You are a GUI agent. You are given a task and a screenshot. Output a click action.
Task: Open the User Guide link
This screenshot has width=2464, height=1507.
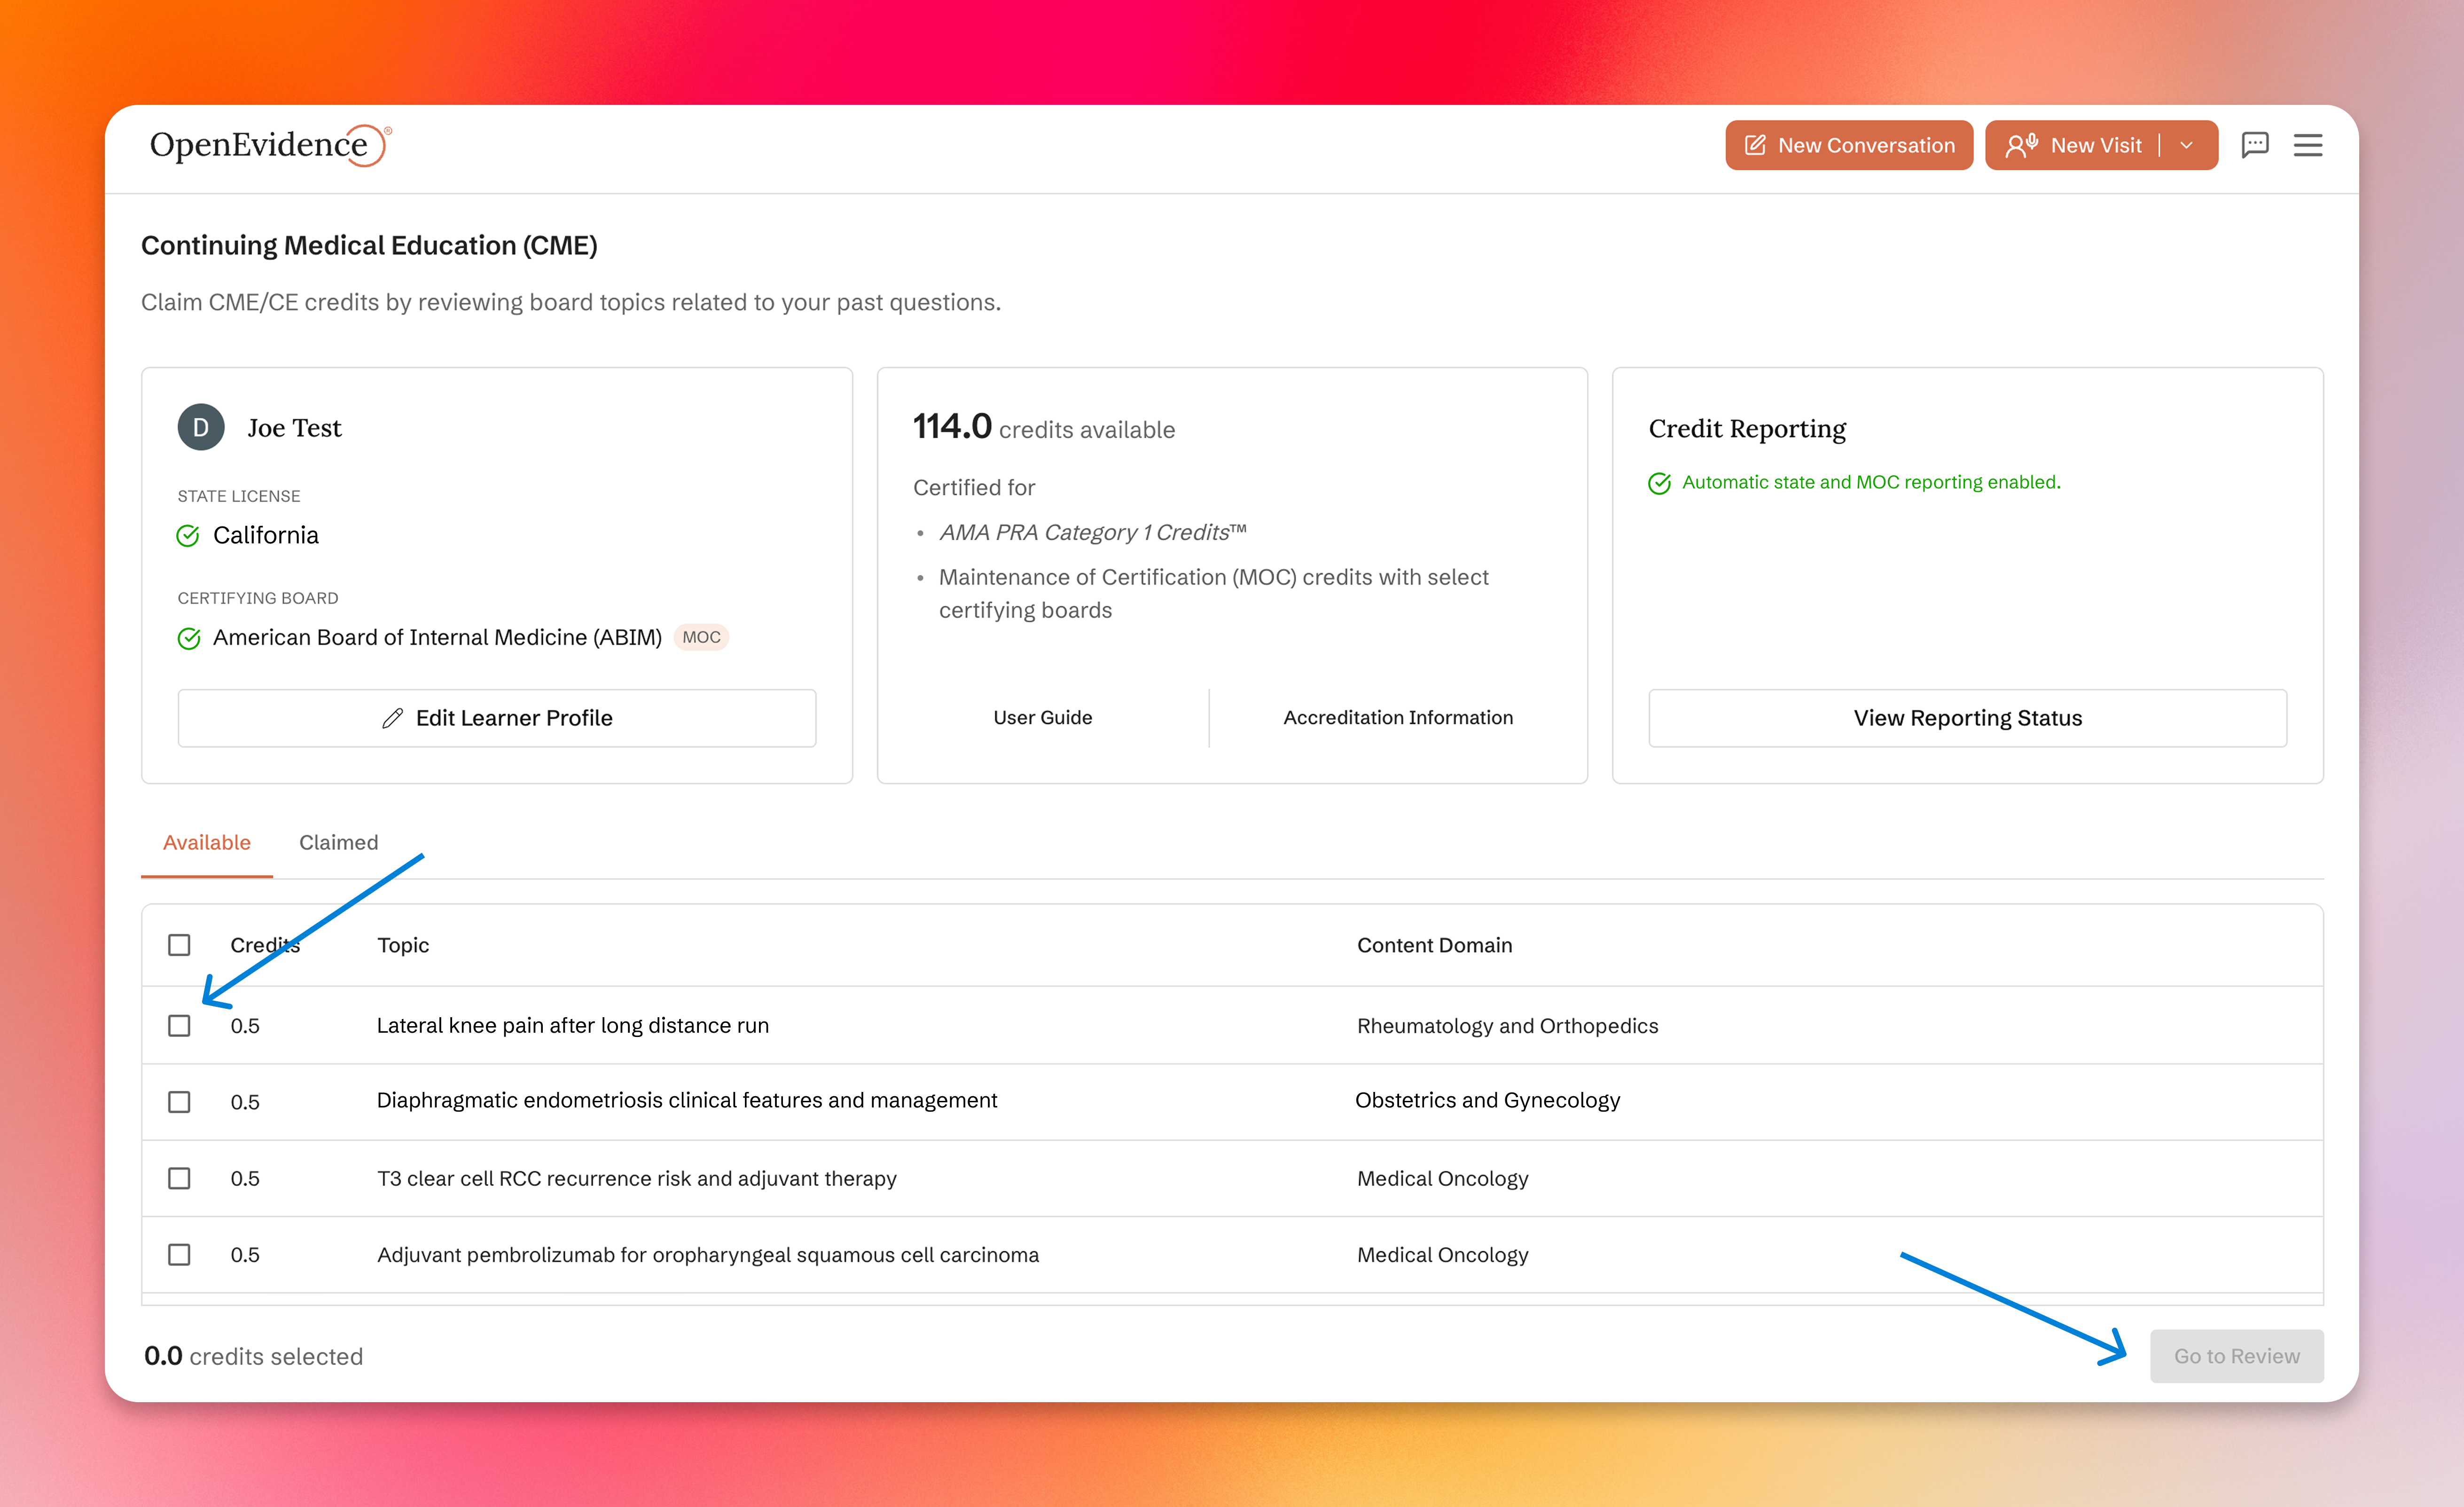coord(1042,717)
